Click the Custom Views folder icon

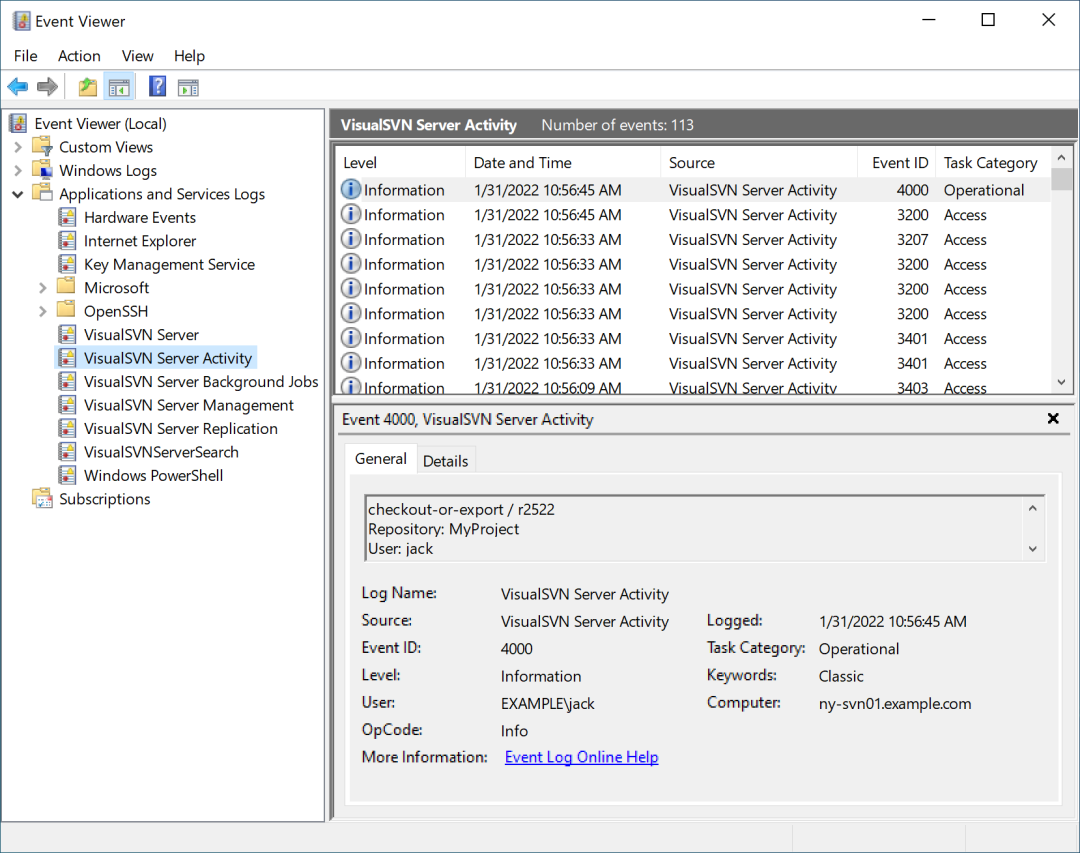[43, 146]
